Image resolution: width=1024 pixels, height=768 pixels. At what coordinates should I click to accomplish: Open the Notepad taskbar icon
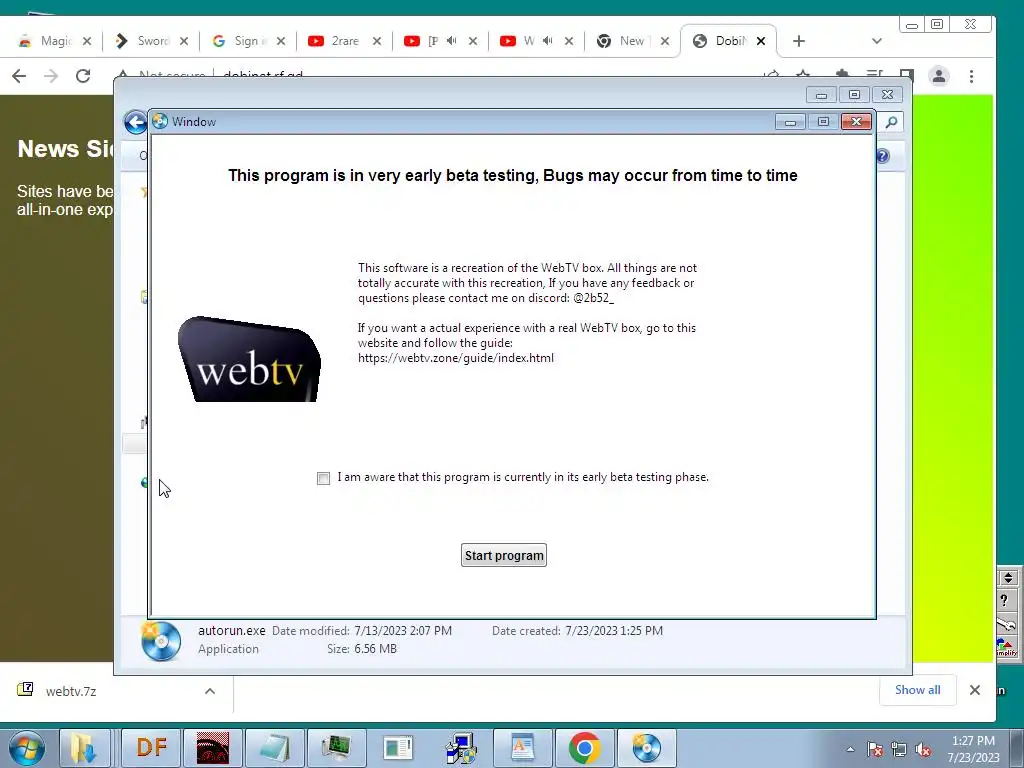click(274, 748)
